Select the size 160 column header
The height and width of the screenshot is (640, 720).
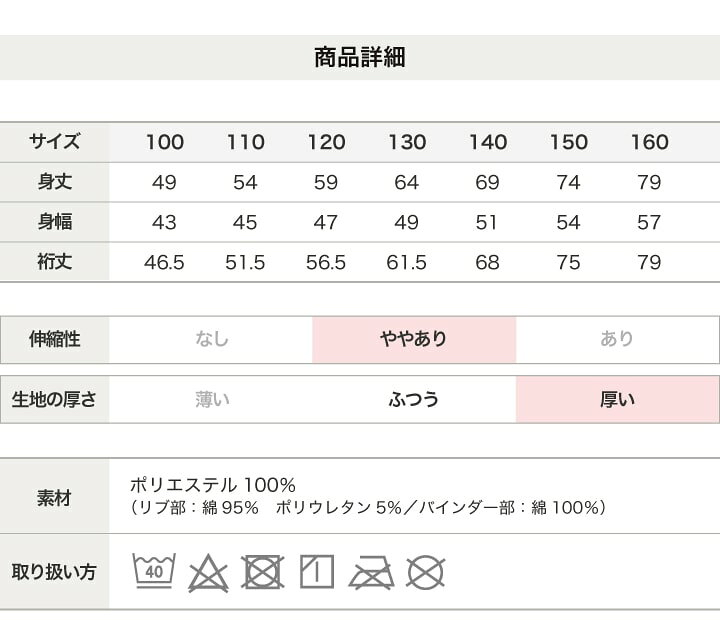point(649,142)
